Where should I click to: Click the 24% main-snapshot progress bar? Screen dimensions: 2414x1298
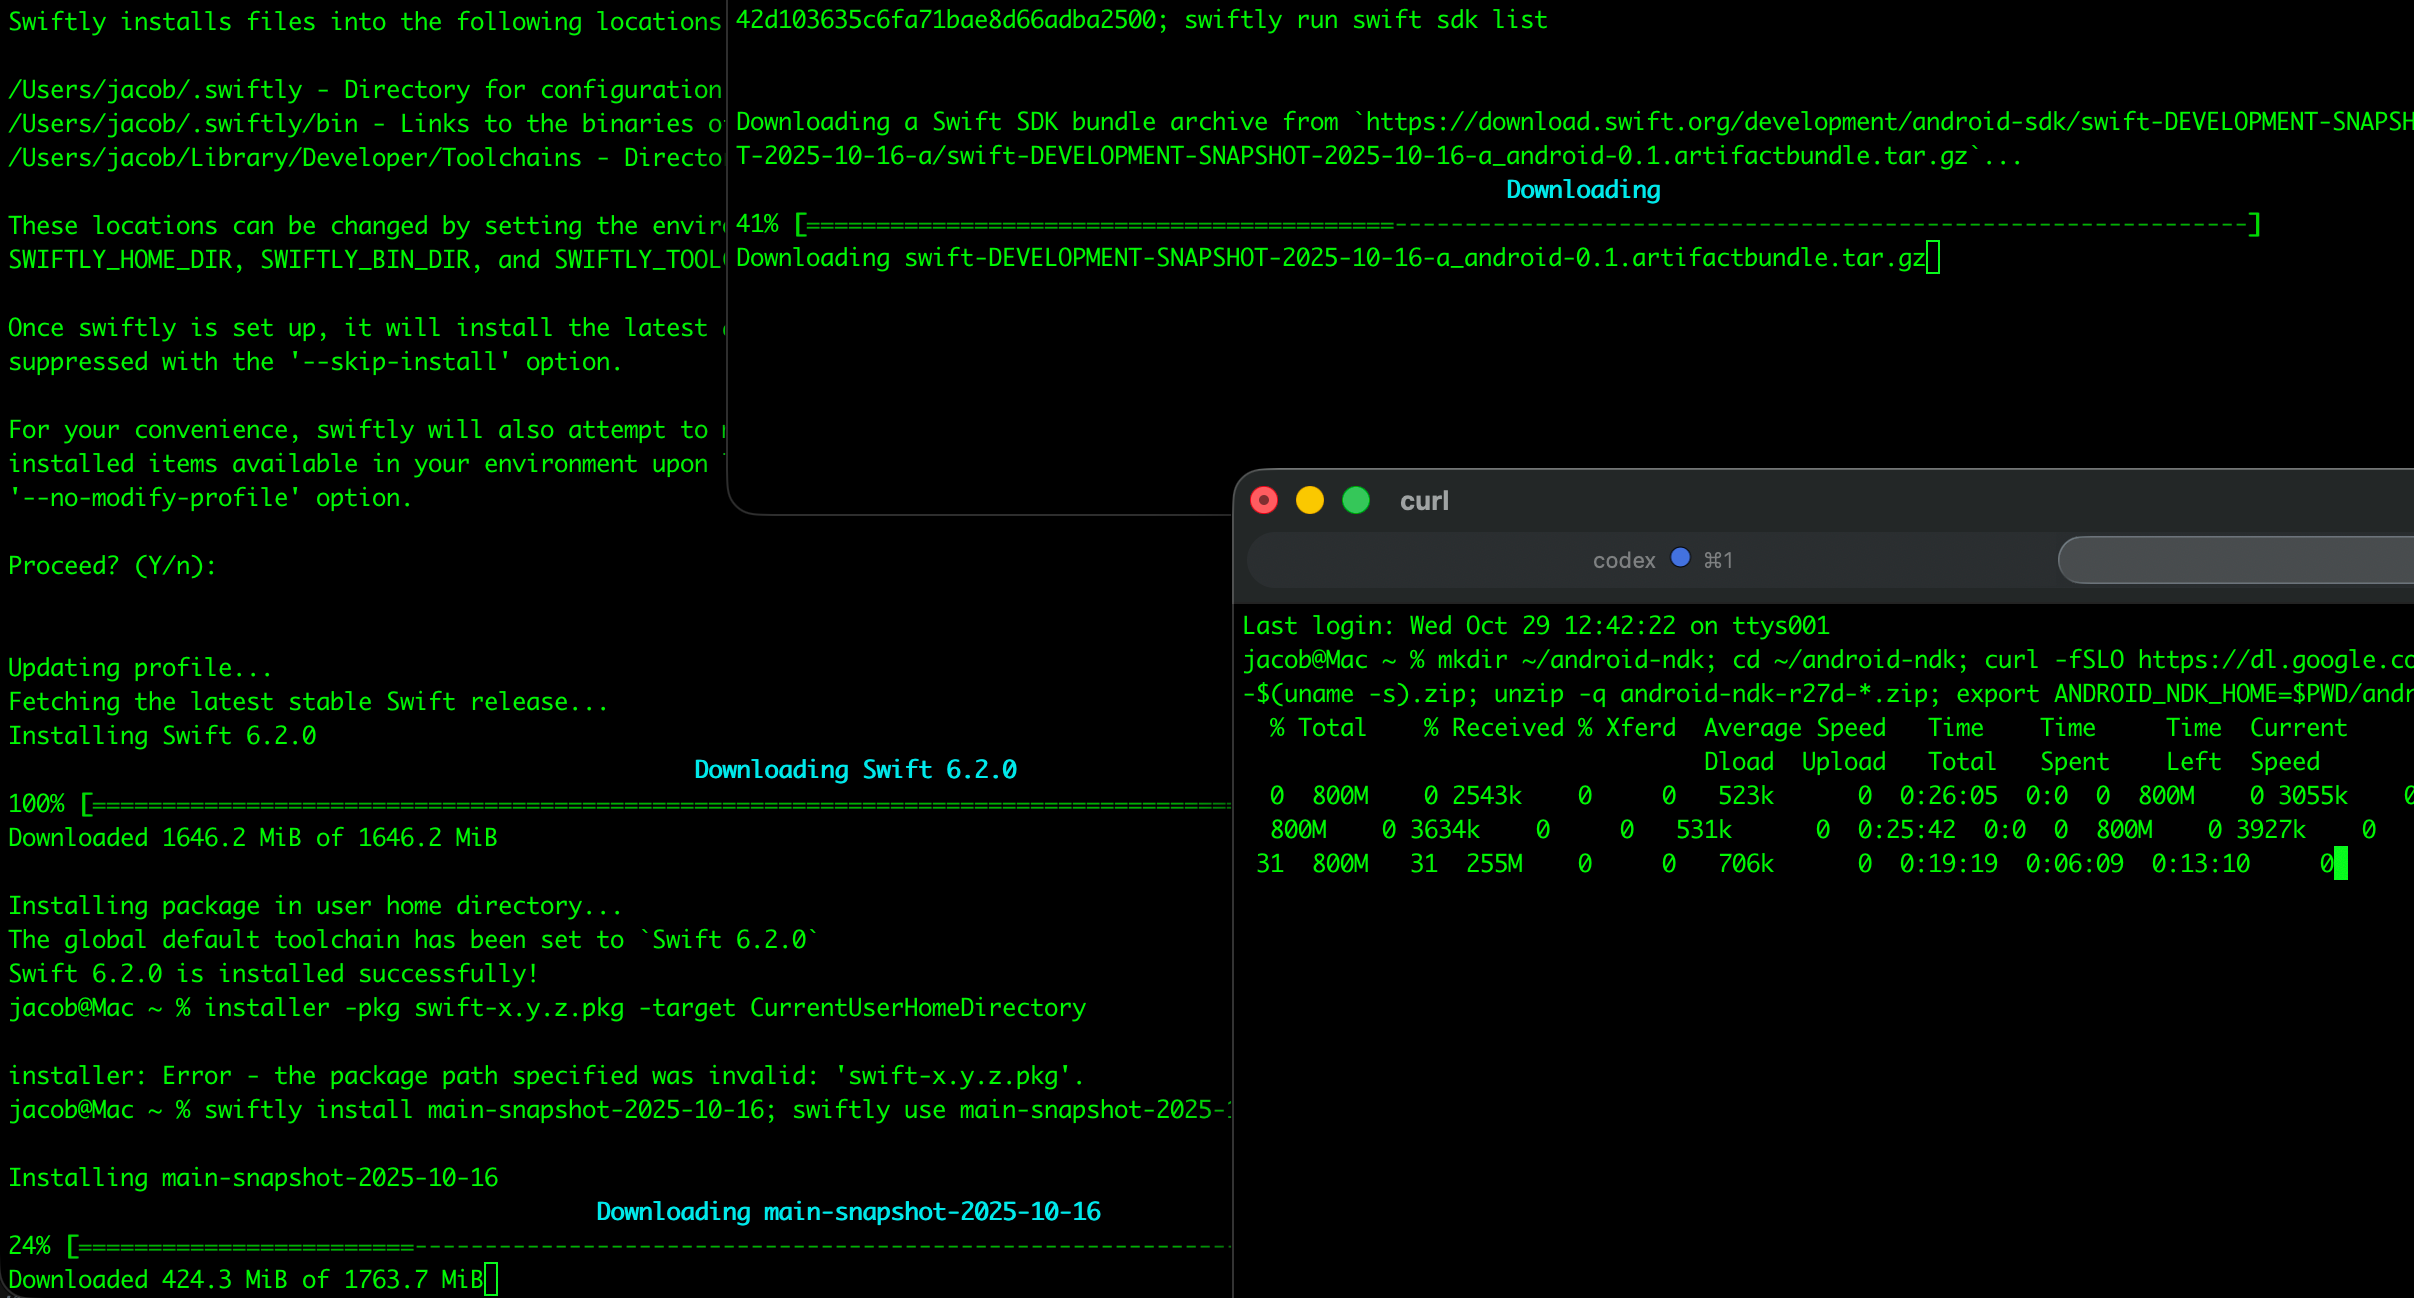pos(650,1247)
